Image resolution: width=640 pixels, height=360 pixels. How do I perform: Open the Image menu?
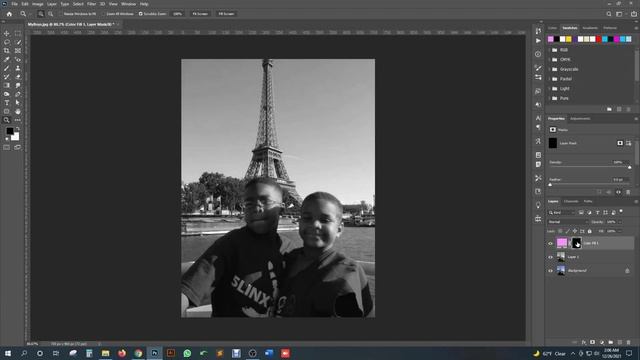(38, 4)
